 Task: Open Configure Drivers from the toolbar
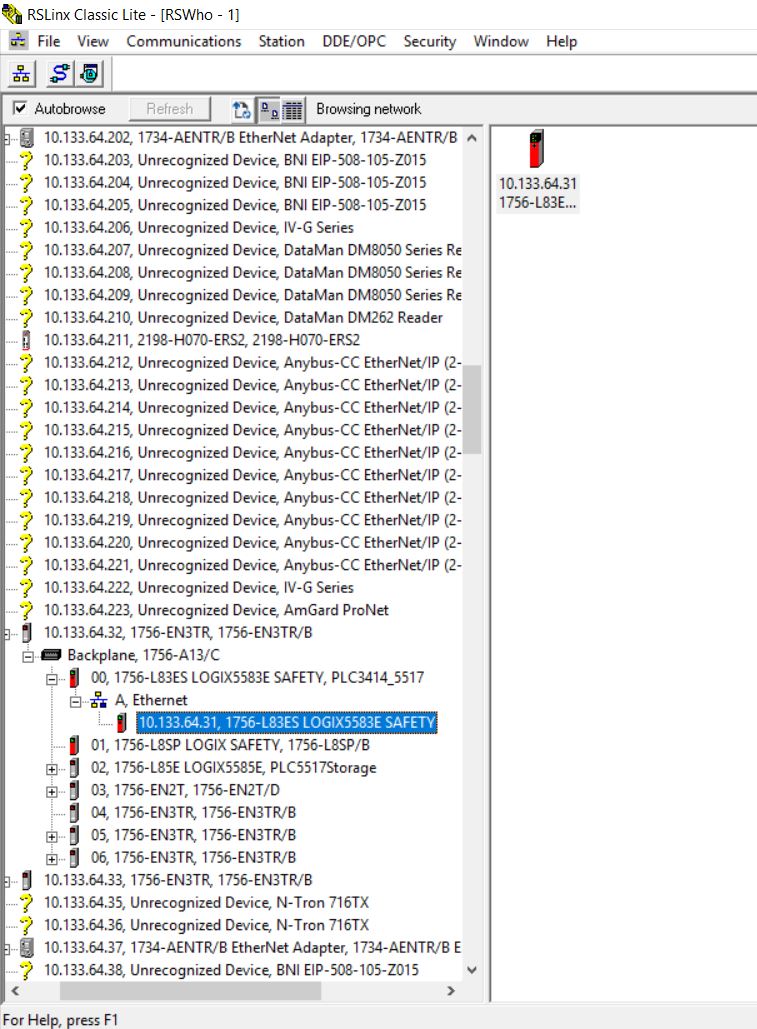(60, 74)
